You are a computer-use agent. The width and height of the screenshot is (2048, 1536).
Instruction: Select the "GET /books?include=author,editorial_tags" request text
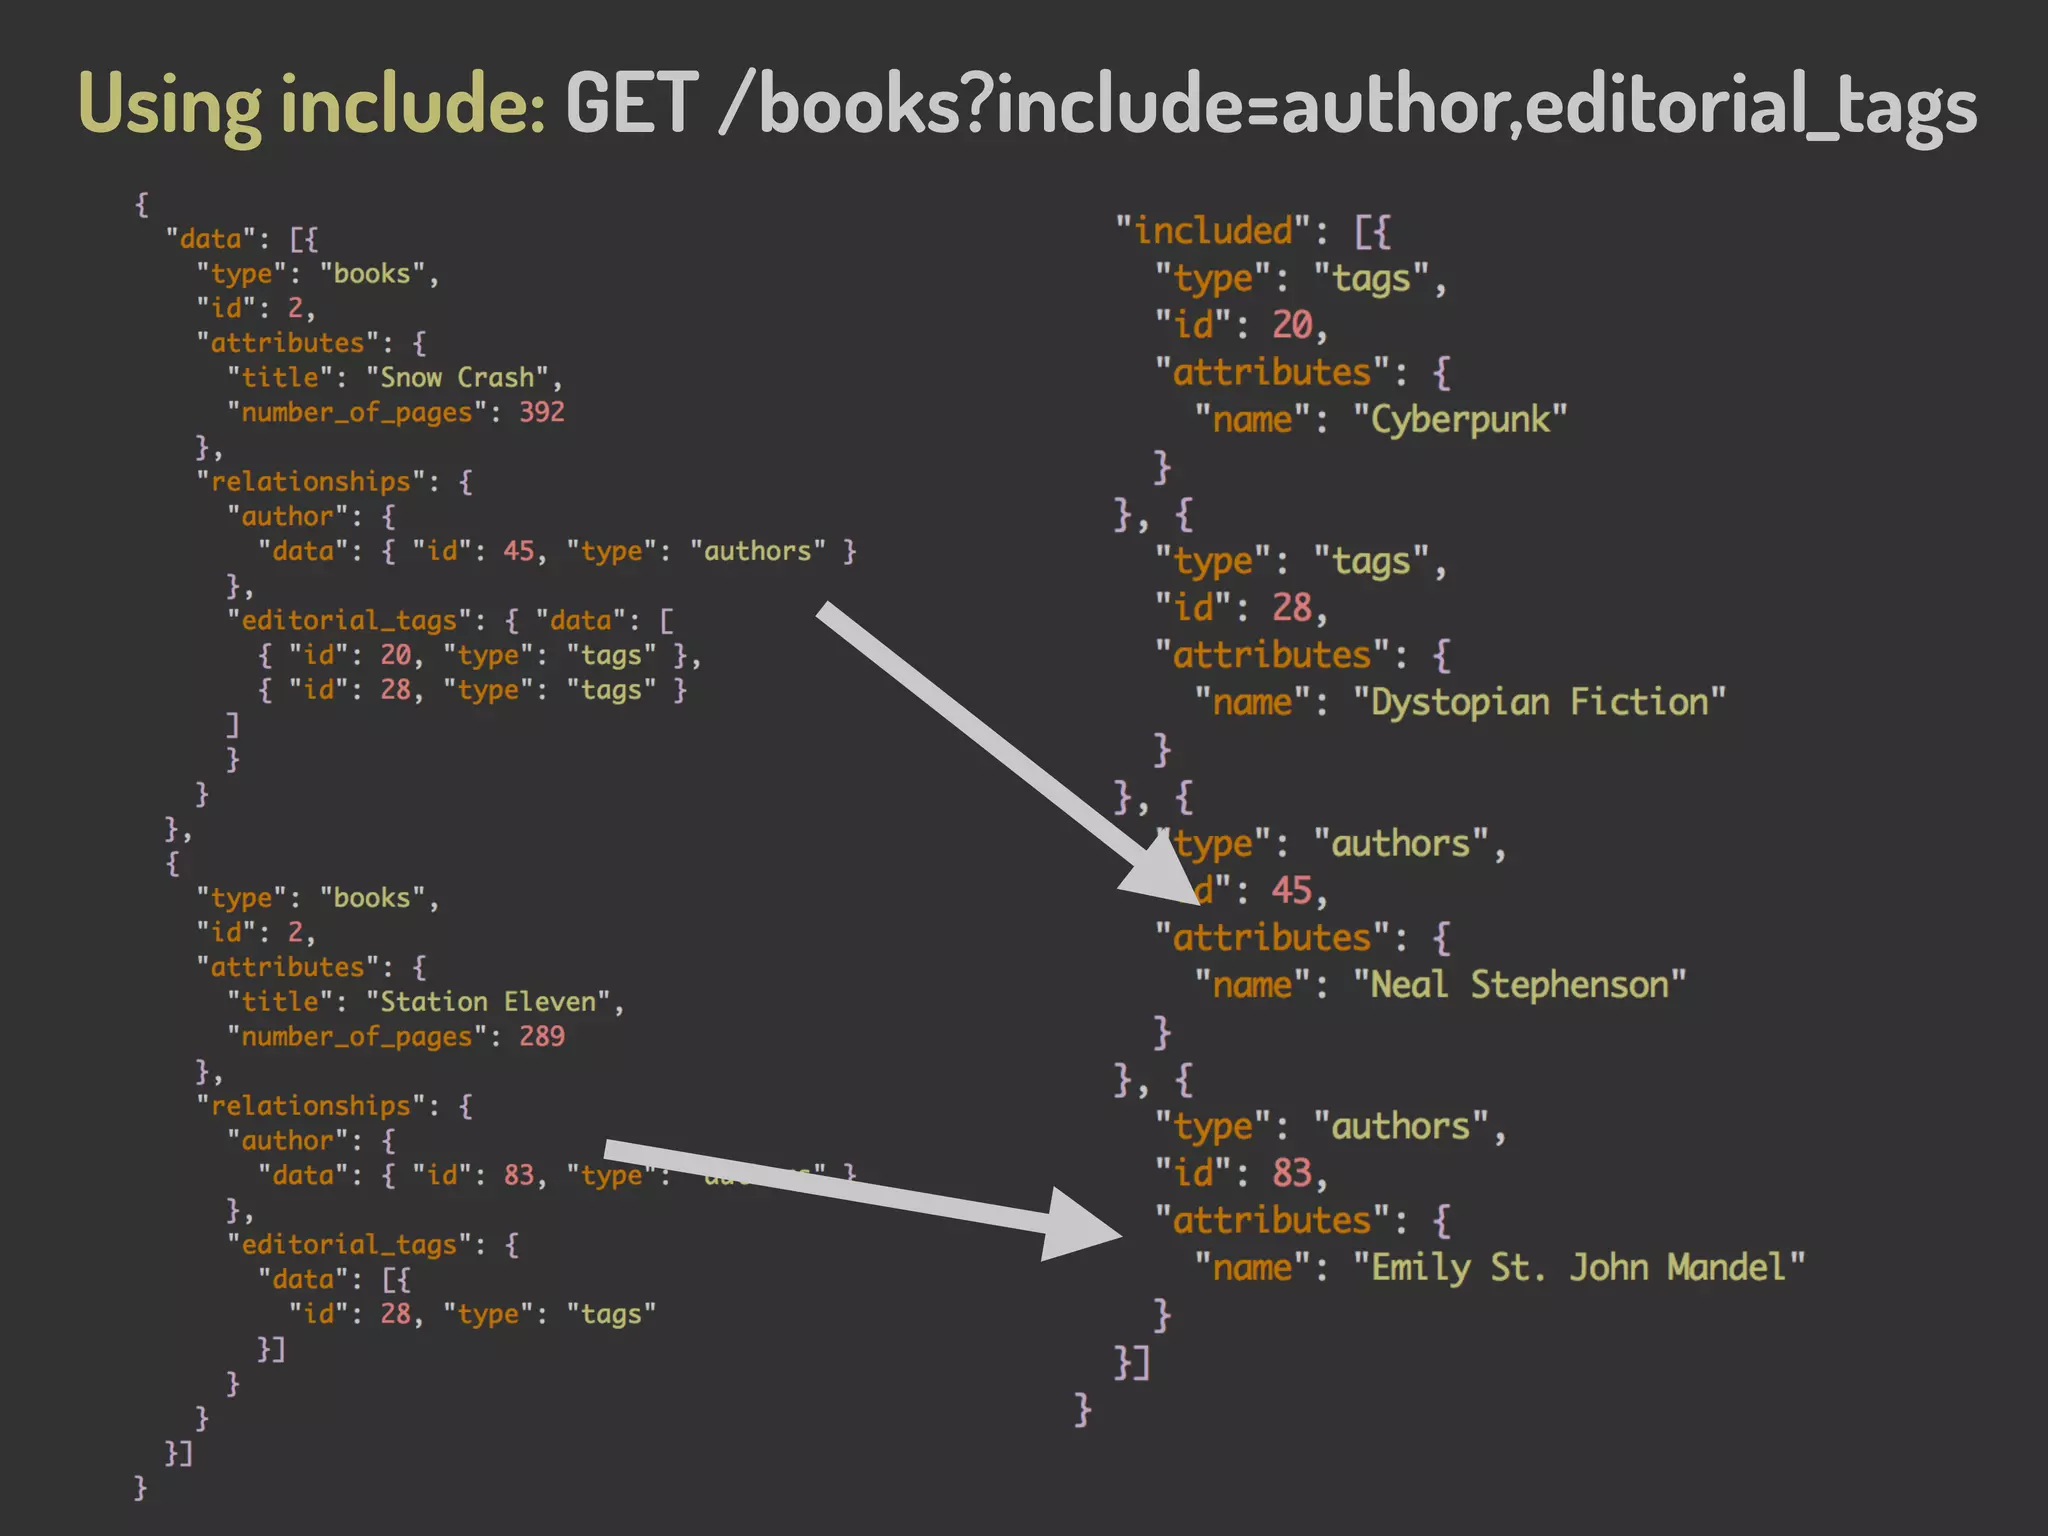[x=1271, y=106]
